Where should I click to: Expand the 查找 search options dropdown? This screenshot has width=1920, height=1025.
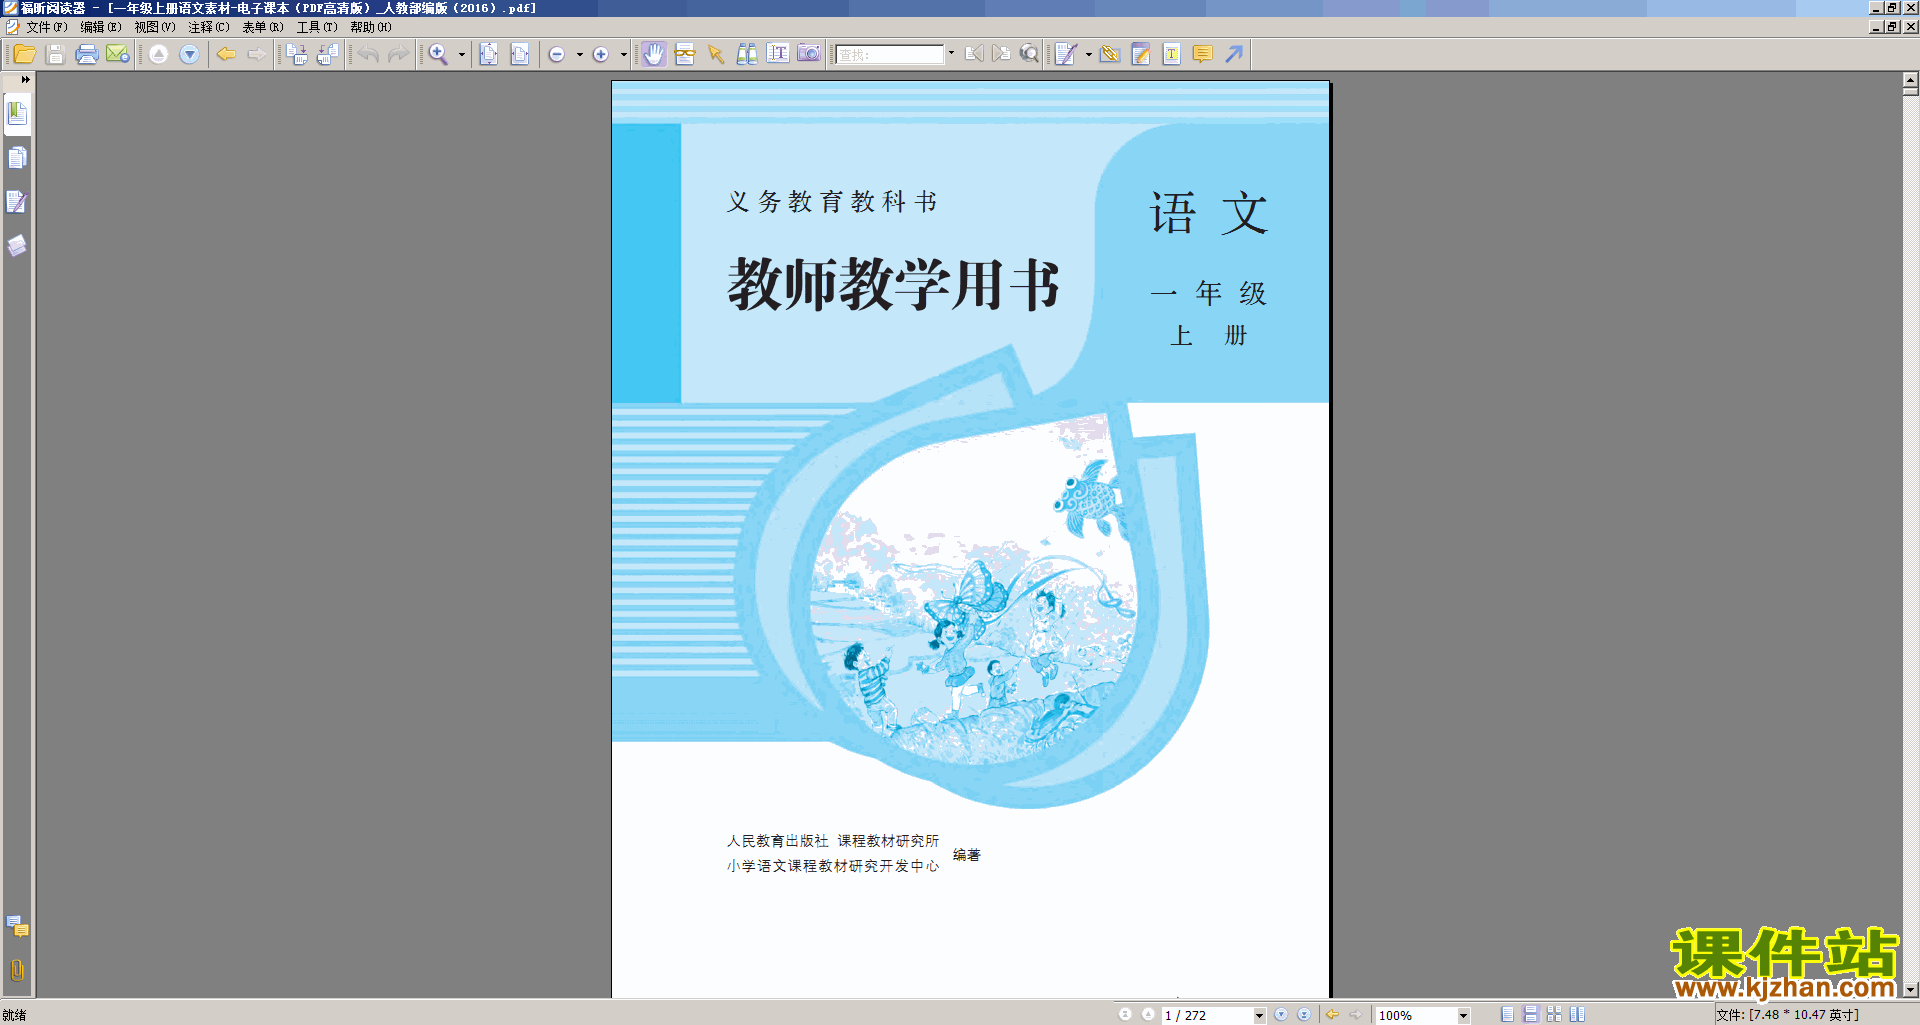pos(951,54)
